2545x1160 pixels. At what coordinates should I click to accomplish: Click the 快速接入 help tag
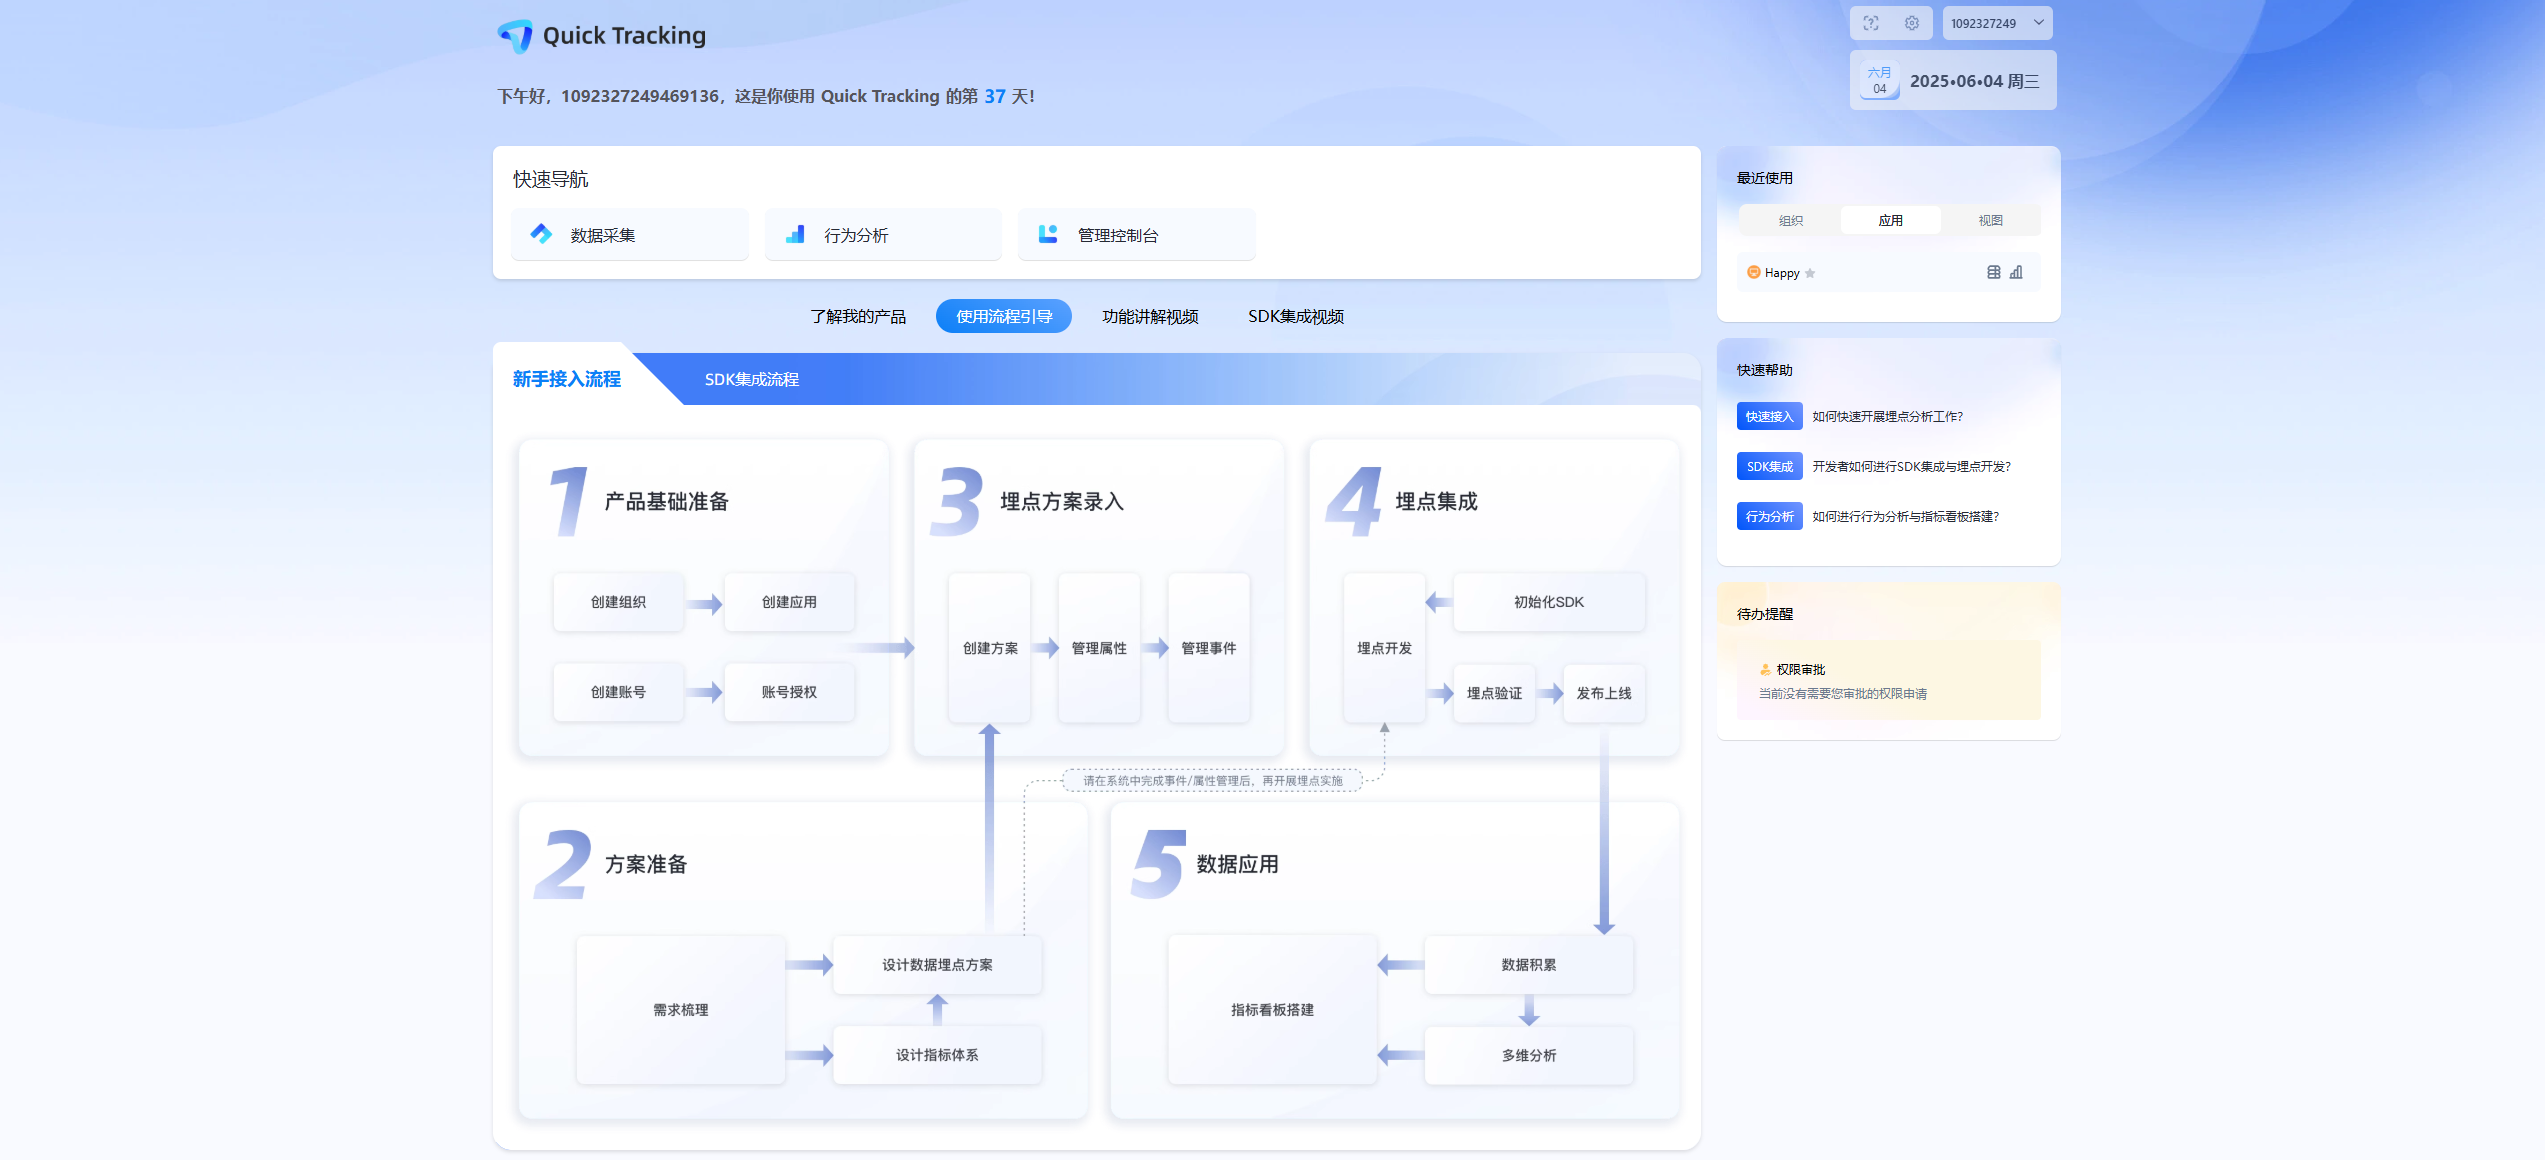pos(1769,416)
